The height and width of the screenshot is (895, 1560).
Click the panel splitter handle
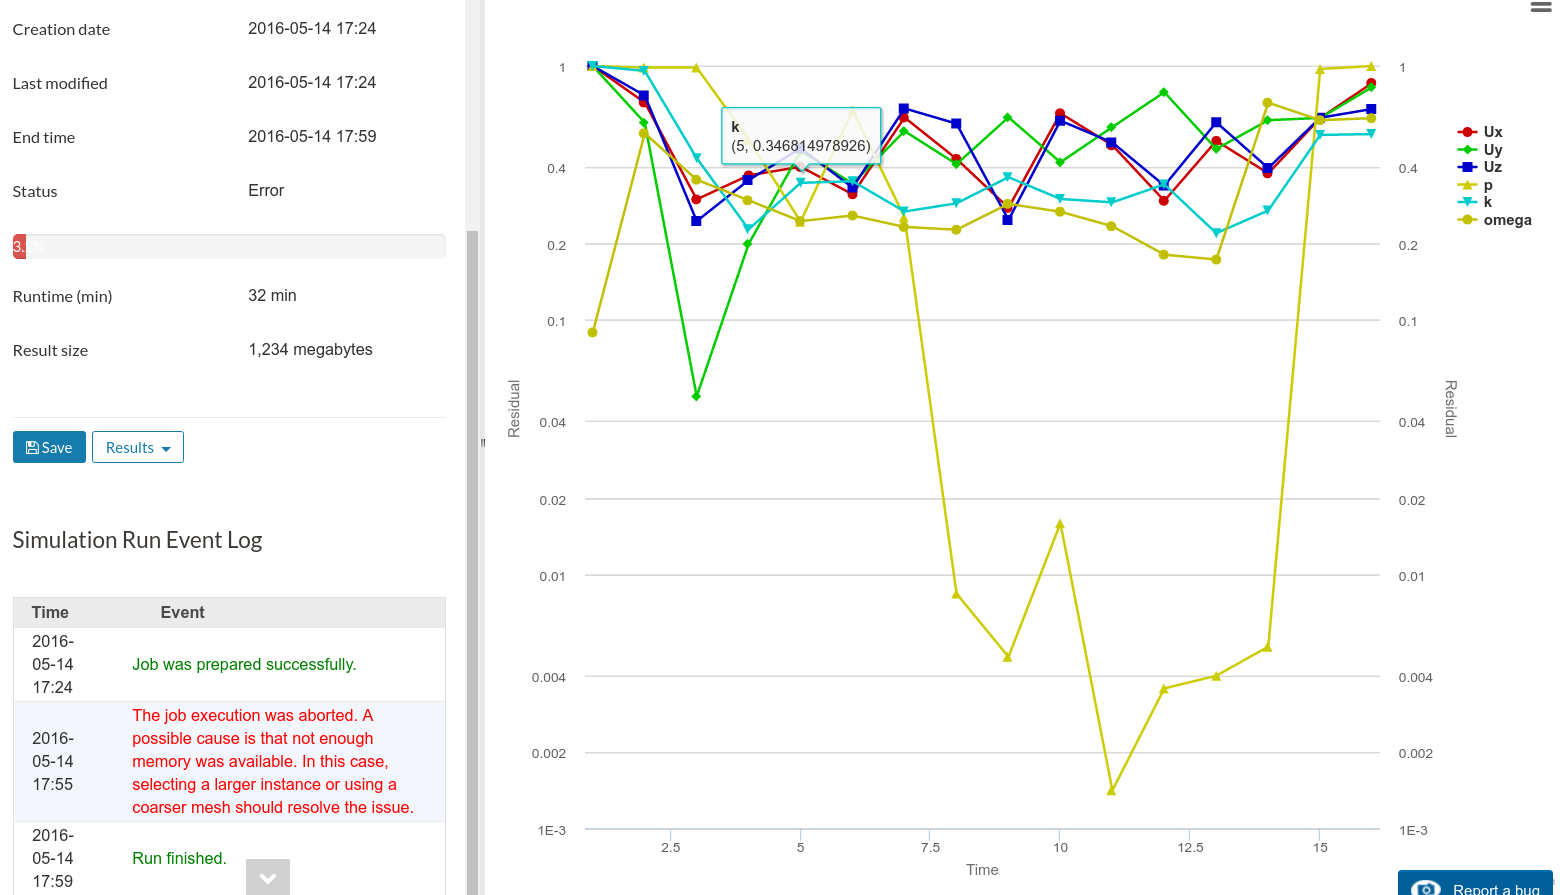[482, 442]
